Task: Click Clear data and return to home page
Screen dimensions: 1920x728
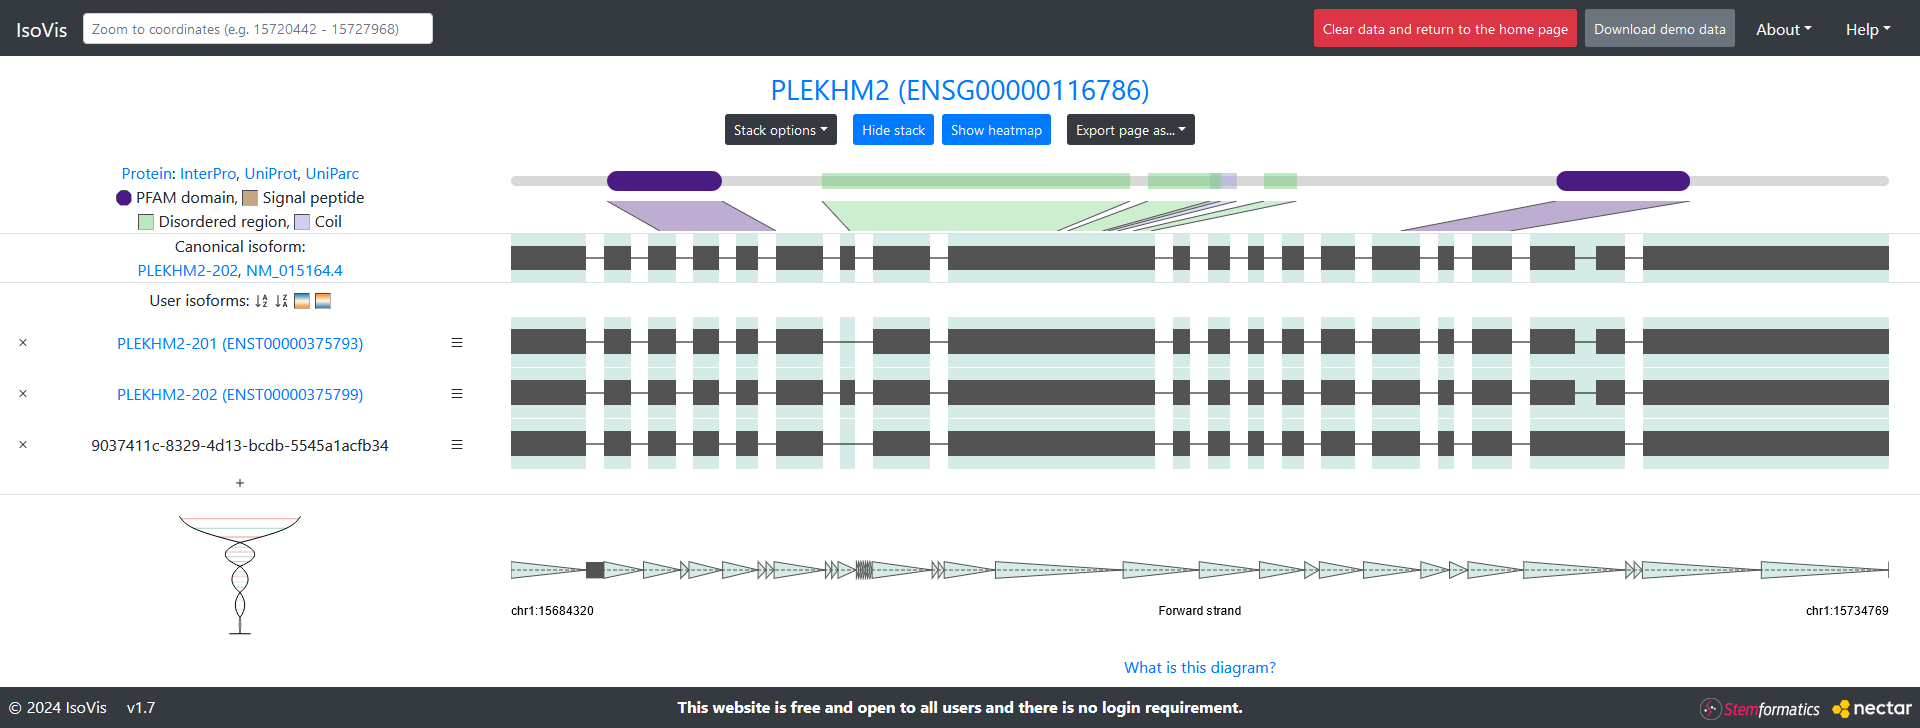Action: (1445, 29)
